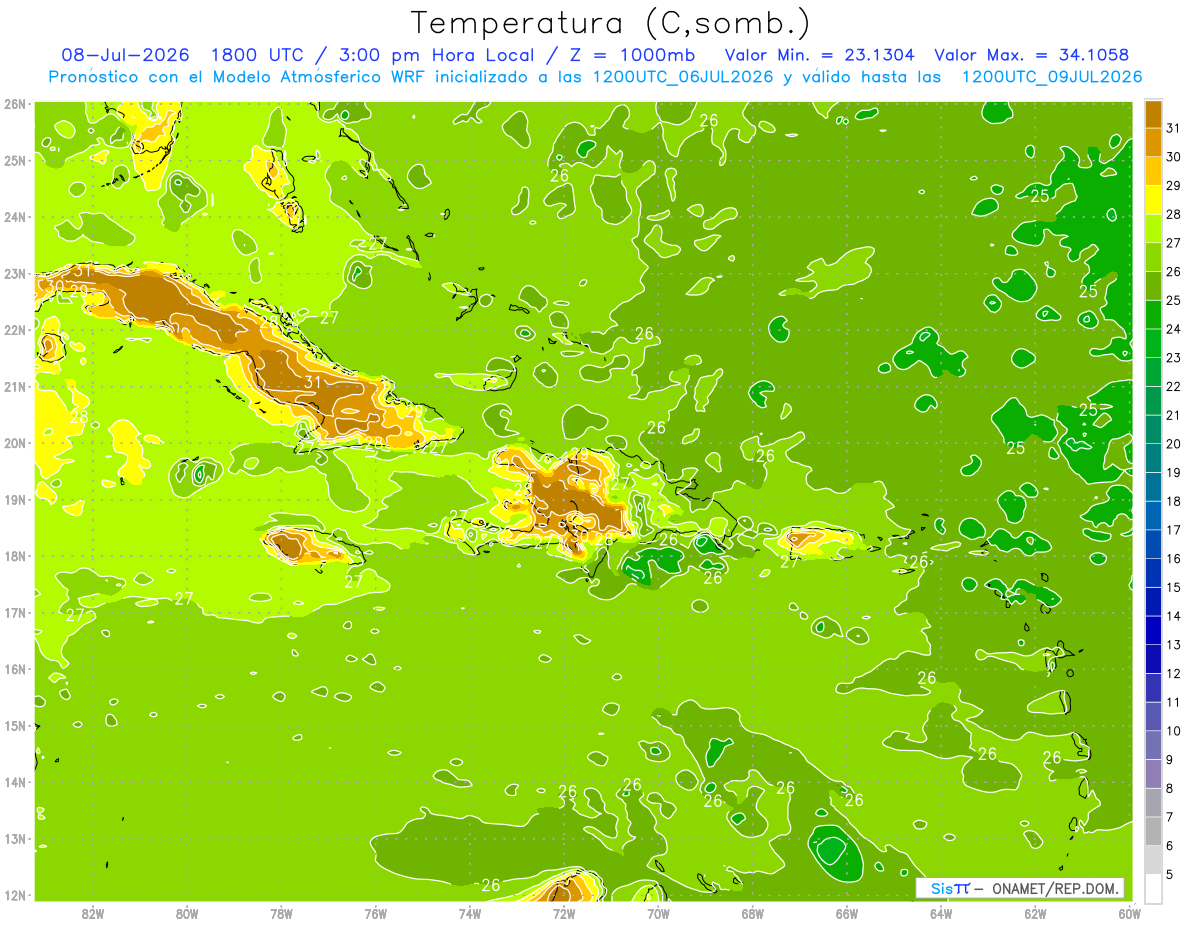
Task: Click the 'Valor Min. = 23.1304' readout
Action: pyautogui.click(x=819, y=55)
